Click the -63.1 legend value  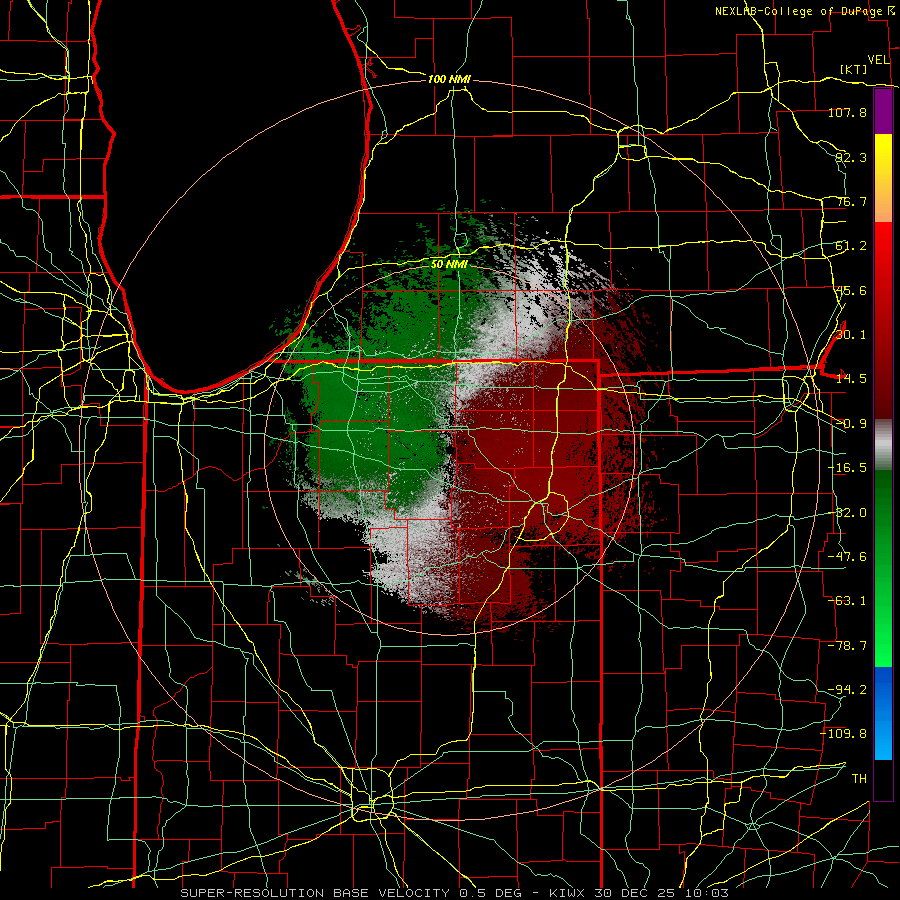click(x=847, y=601)
